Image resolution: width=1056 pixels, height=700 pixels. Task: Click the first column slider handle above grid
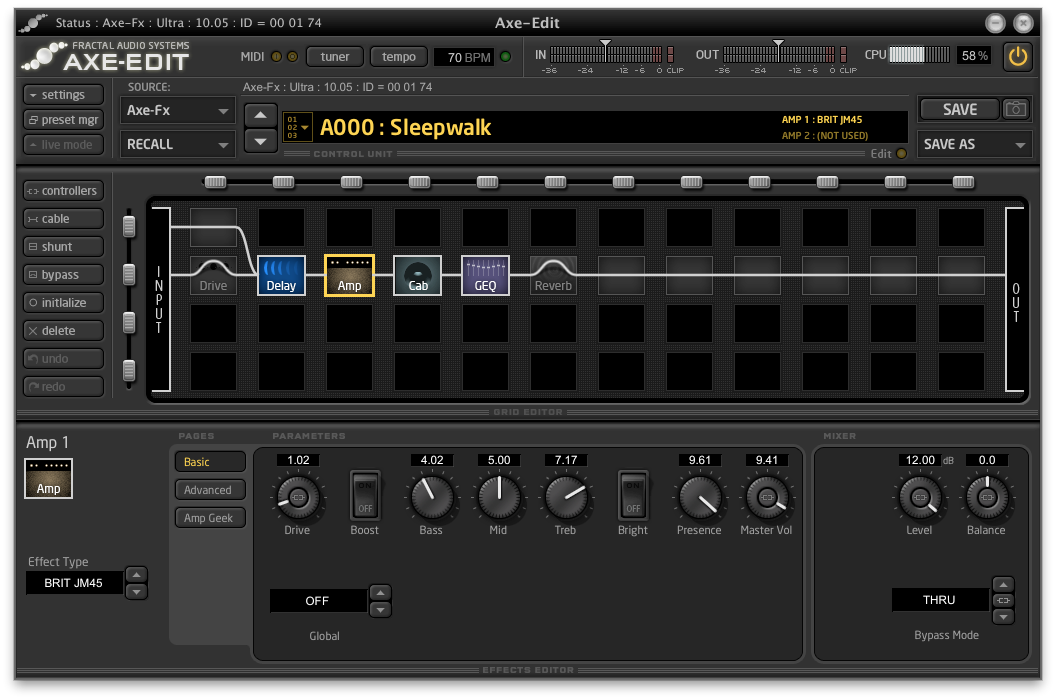216,182
